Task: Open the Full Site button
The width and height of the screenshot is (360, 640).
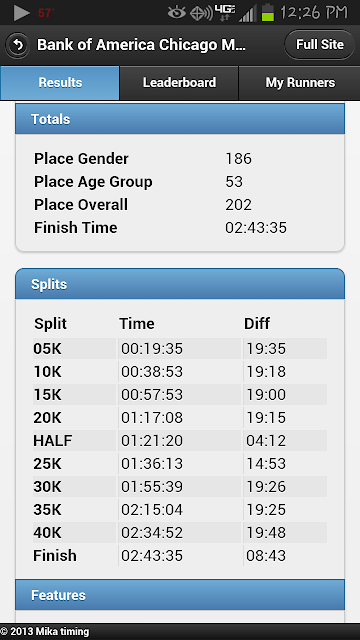Action: coord(320,44)
